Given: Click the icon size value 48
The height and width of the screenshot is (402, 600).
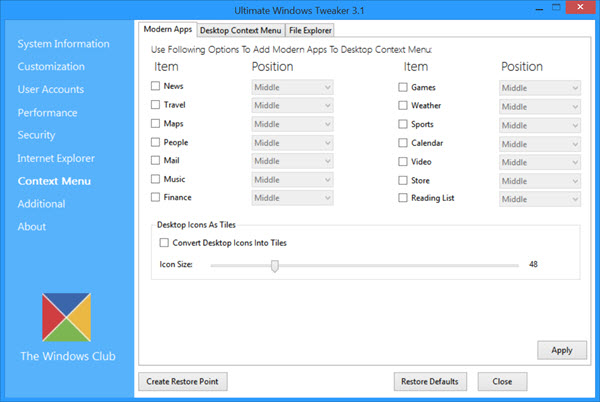Looking at the screenshot, I should [533, 264].
